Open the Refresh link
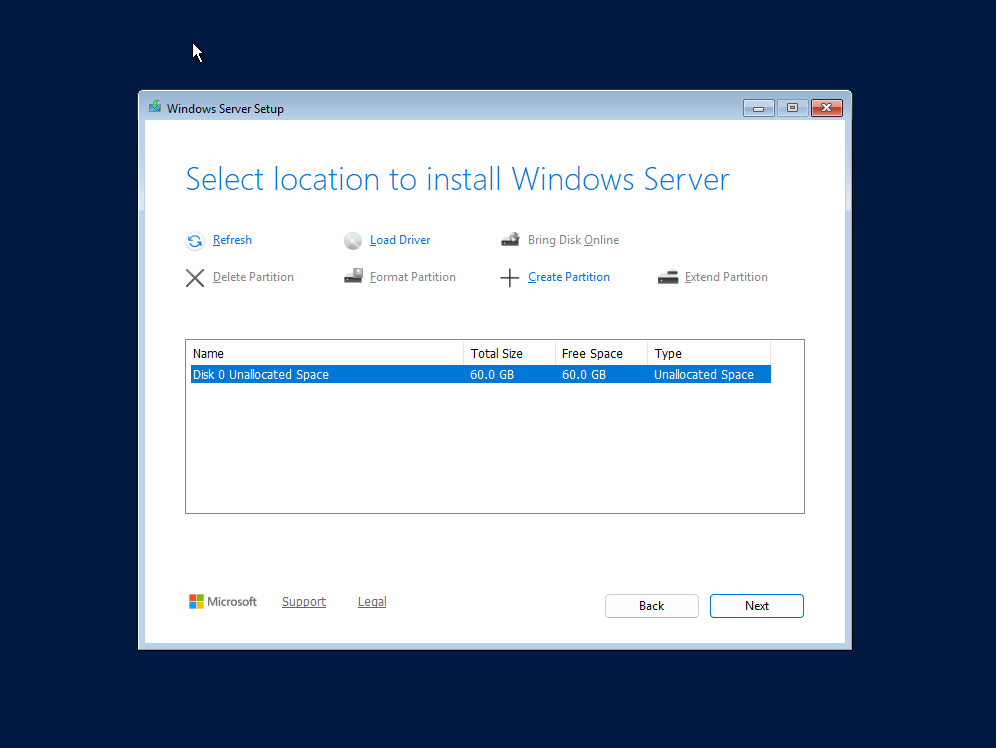 pyautogui.click(x=232, y=240)
